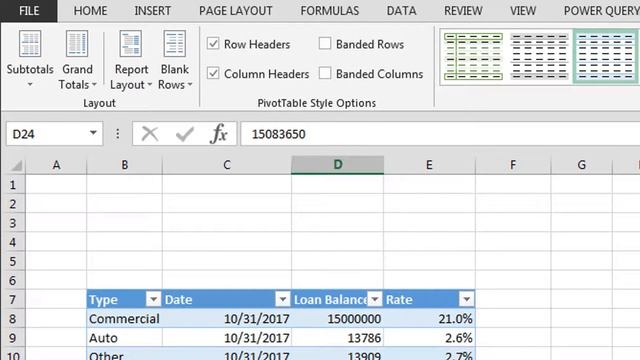Open the Report Layout menu
The width and height of the screenshot is (640, 360).
point(131,59)
